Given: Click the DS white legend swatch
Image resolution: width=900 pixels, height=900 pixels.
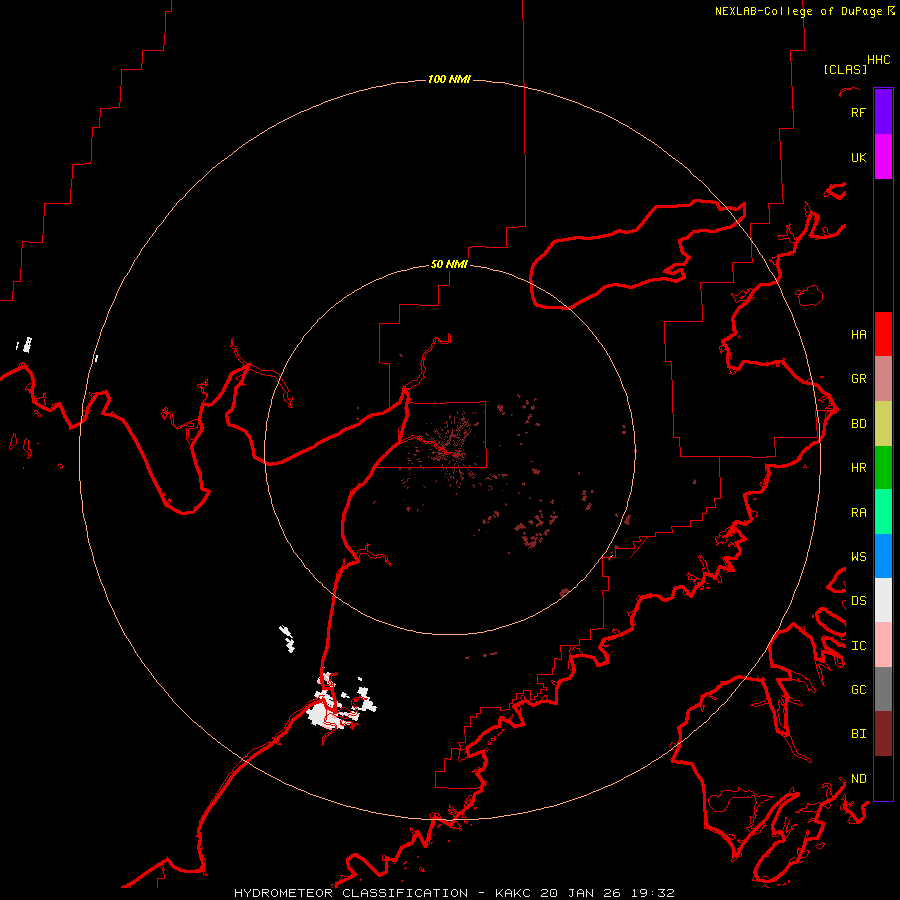Looking at the screenshot, I should 883,600.
